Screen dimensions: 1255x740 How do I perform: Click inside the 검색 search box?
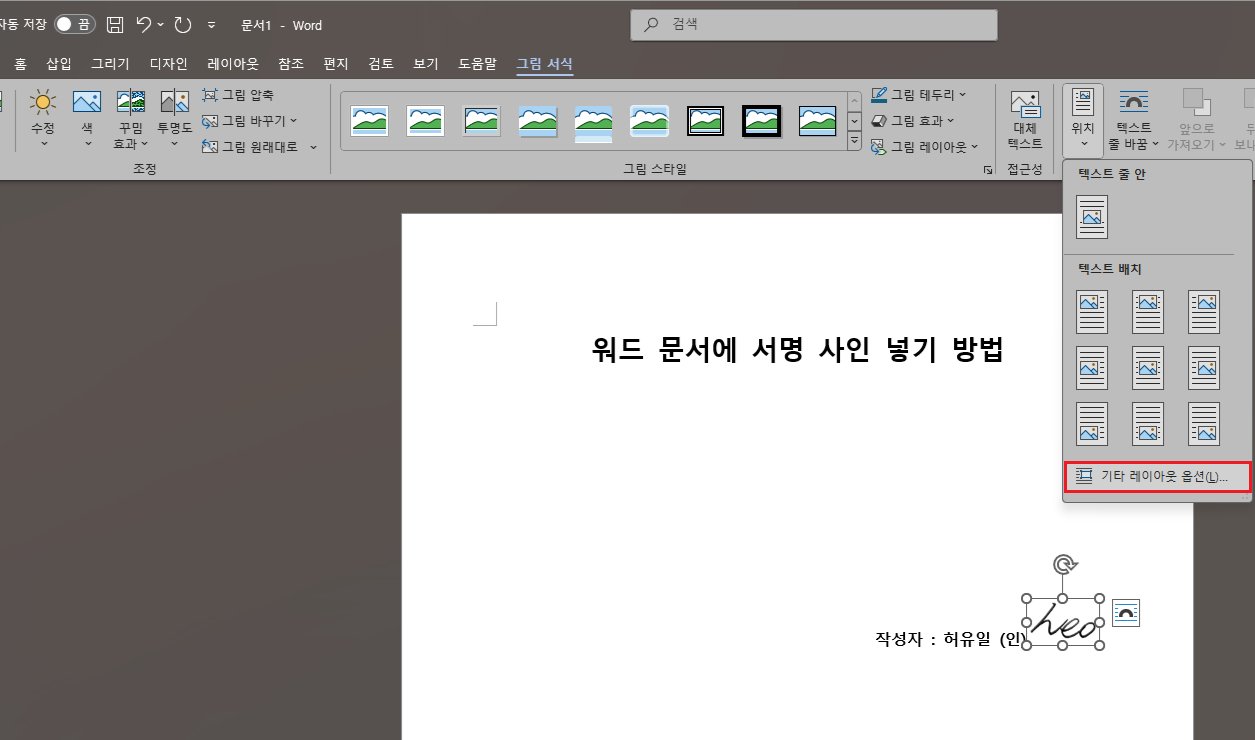click(x=812, y=24)
